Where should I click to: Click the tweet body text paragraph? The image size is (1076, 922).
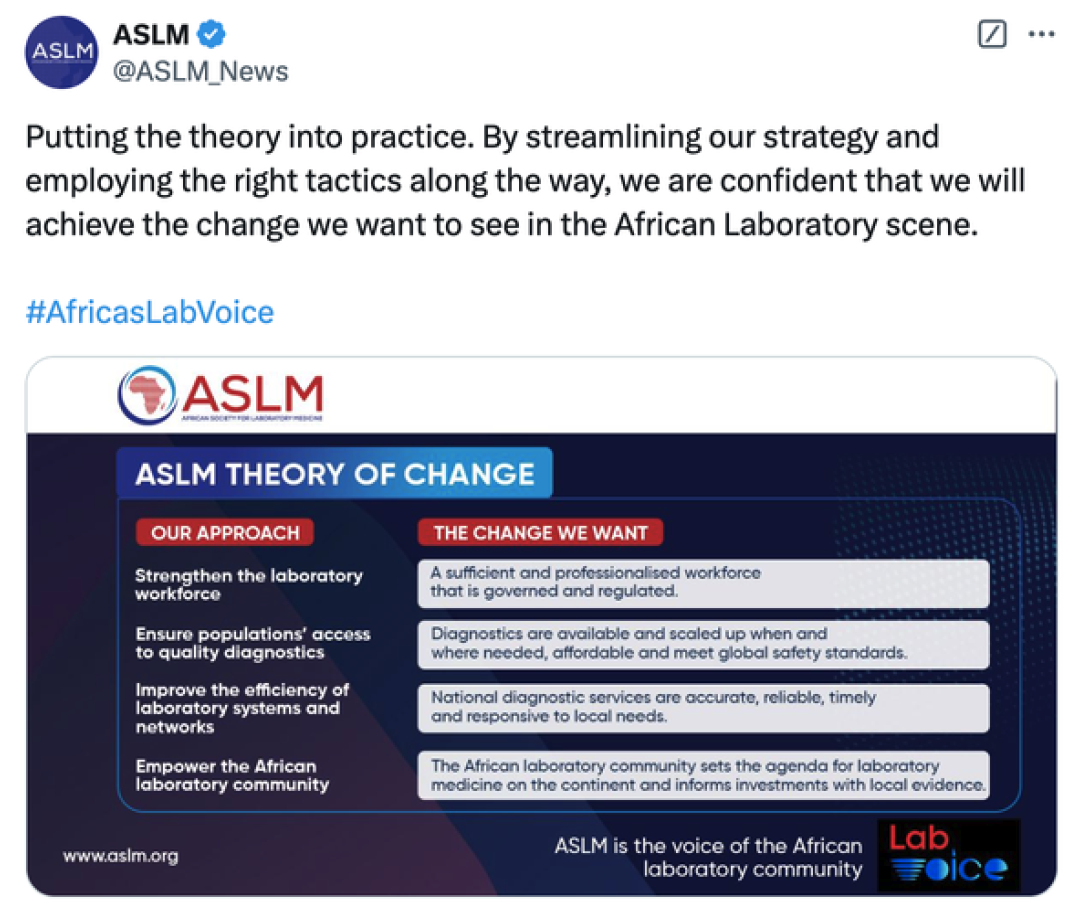[526, 180]
